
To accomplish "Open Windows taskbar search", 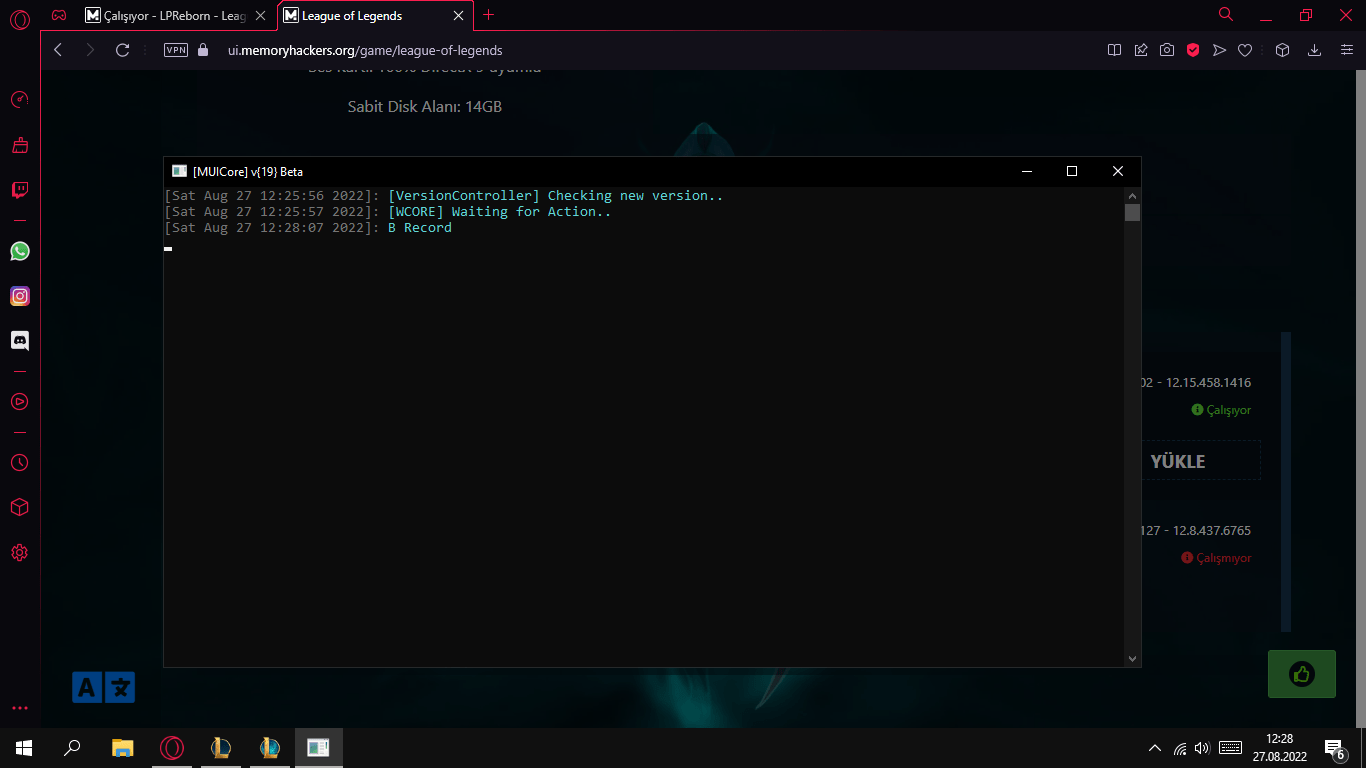I will [72, 747].
